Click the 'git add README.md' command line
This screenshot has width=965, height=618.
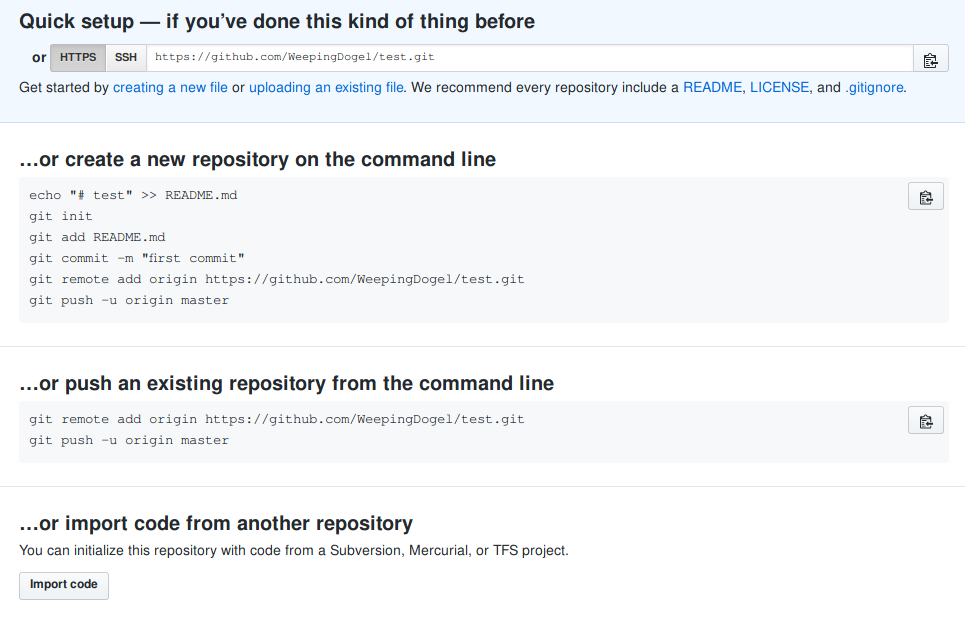tap(97, 237)
